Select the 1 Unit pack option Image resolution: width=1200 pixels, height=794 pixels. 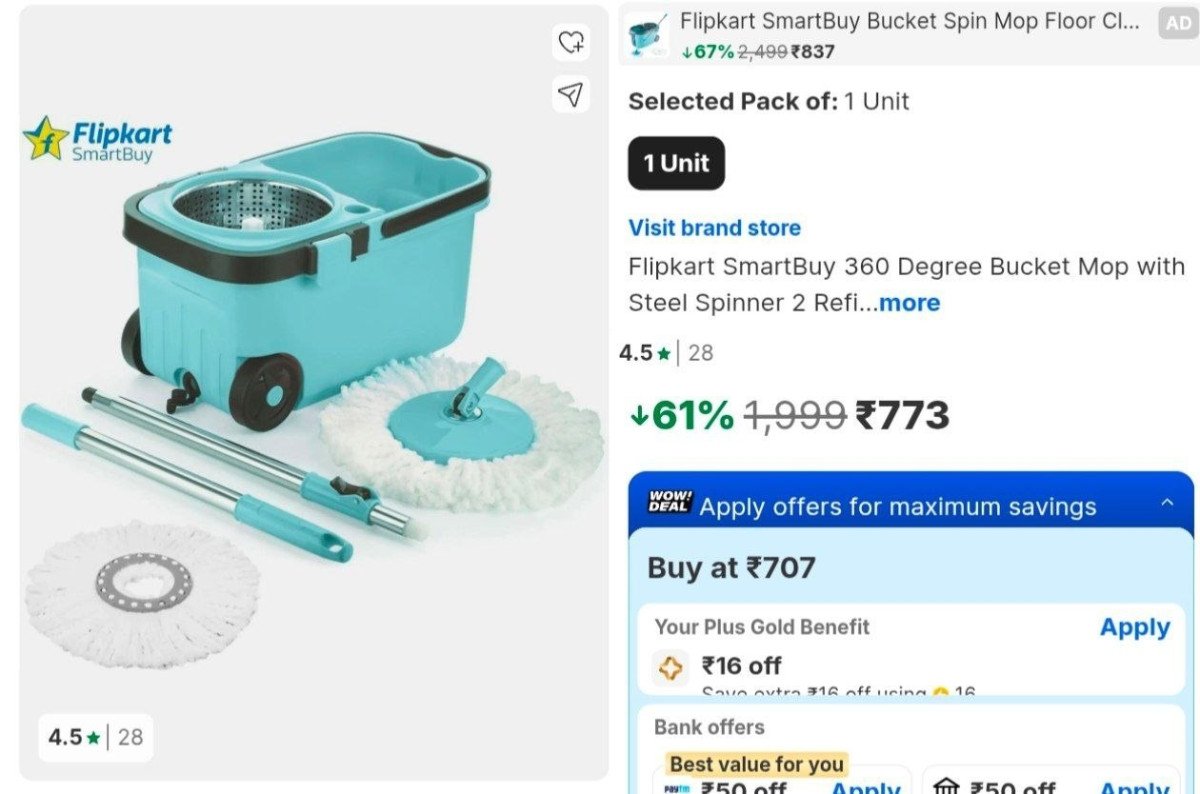point(676,163)
